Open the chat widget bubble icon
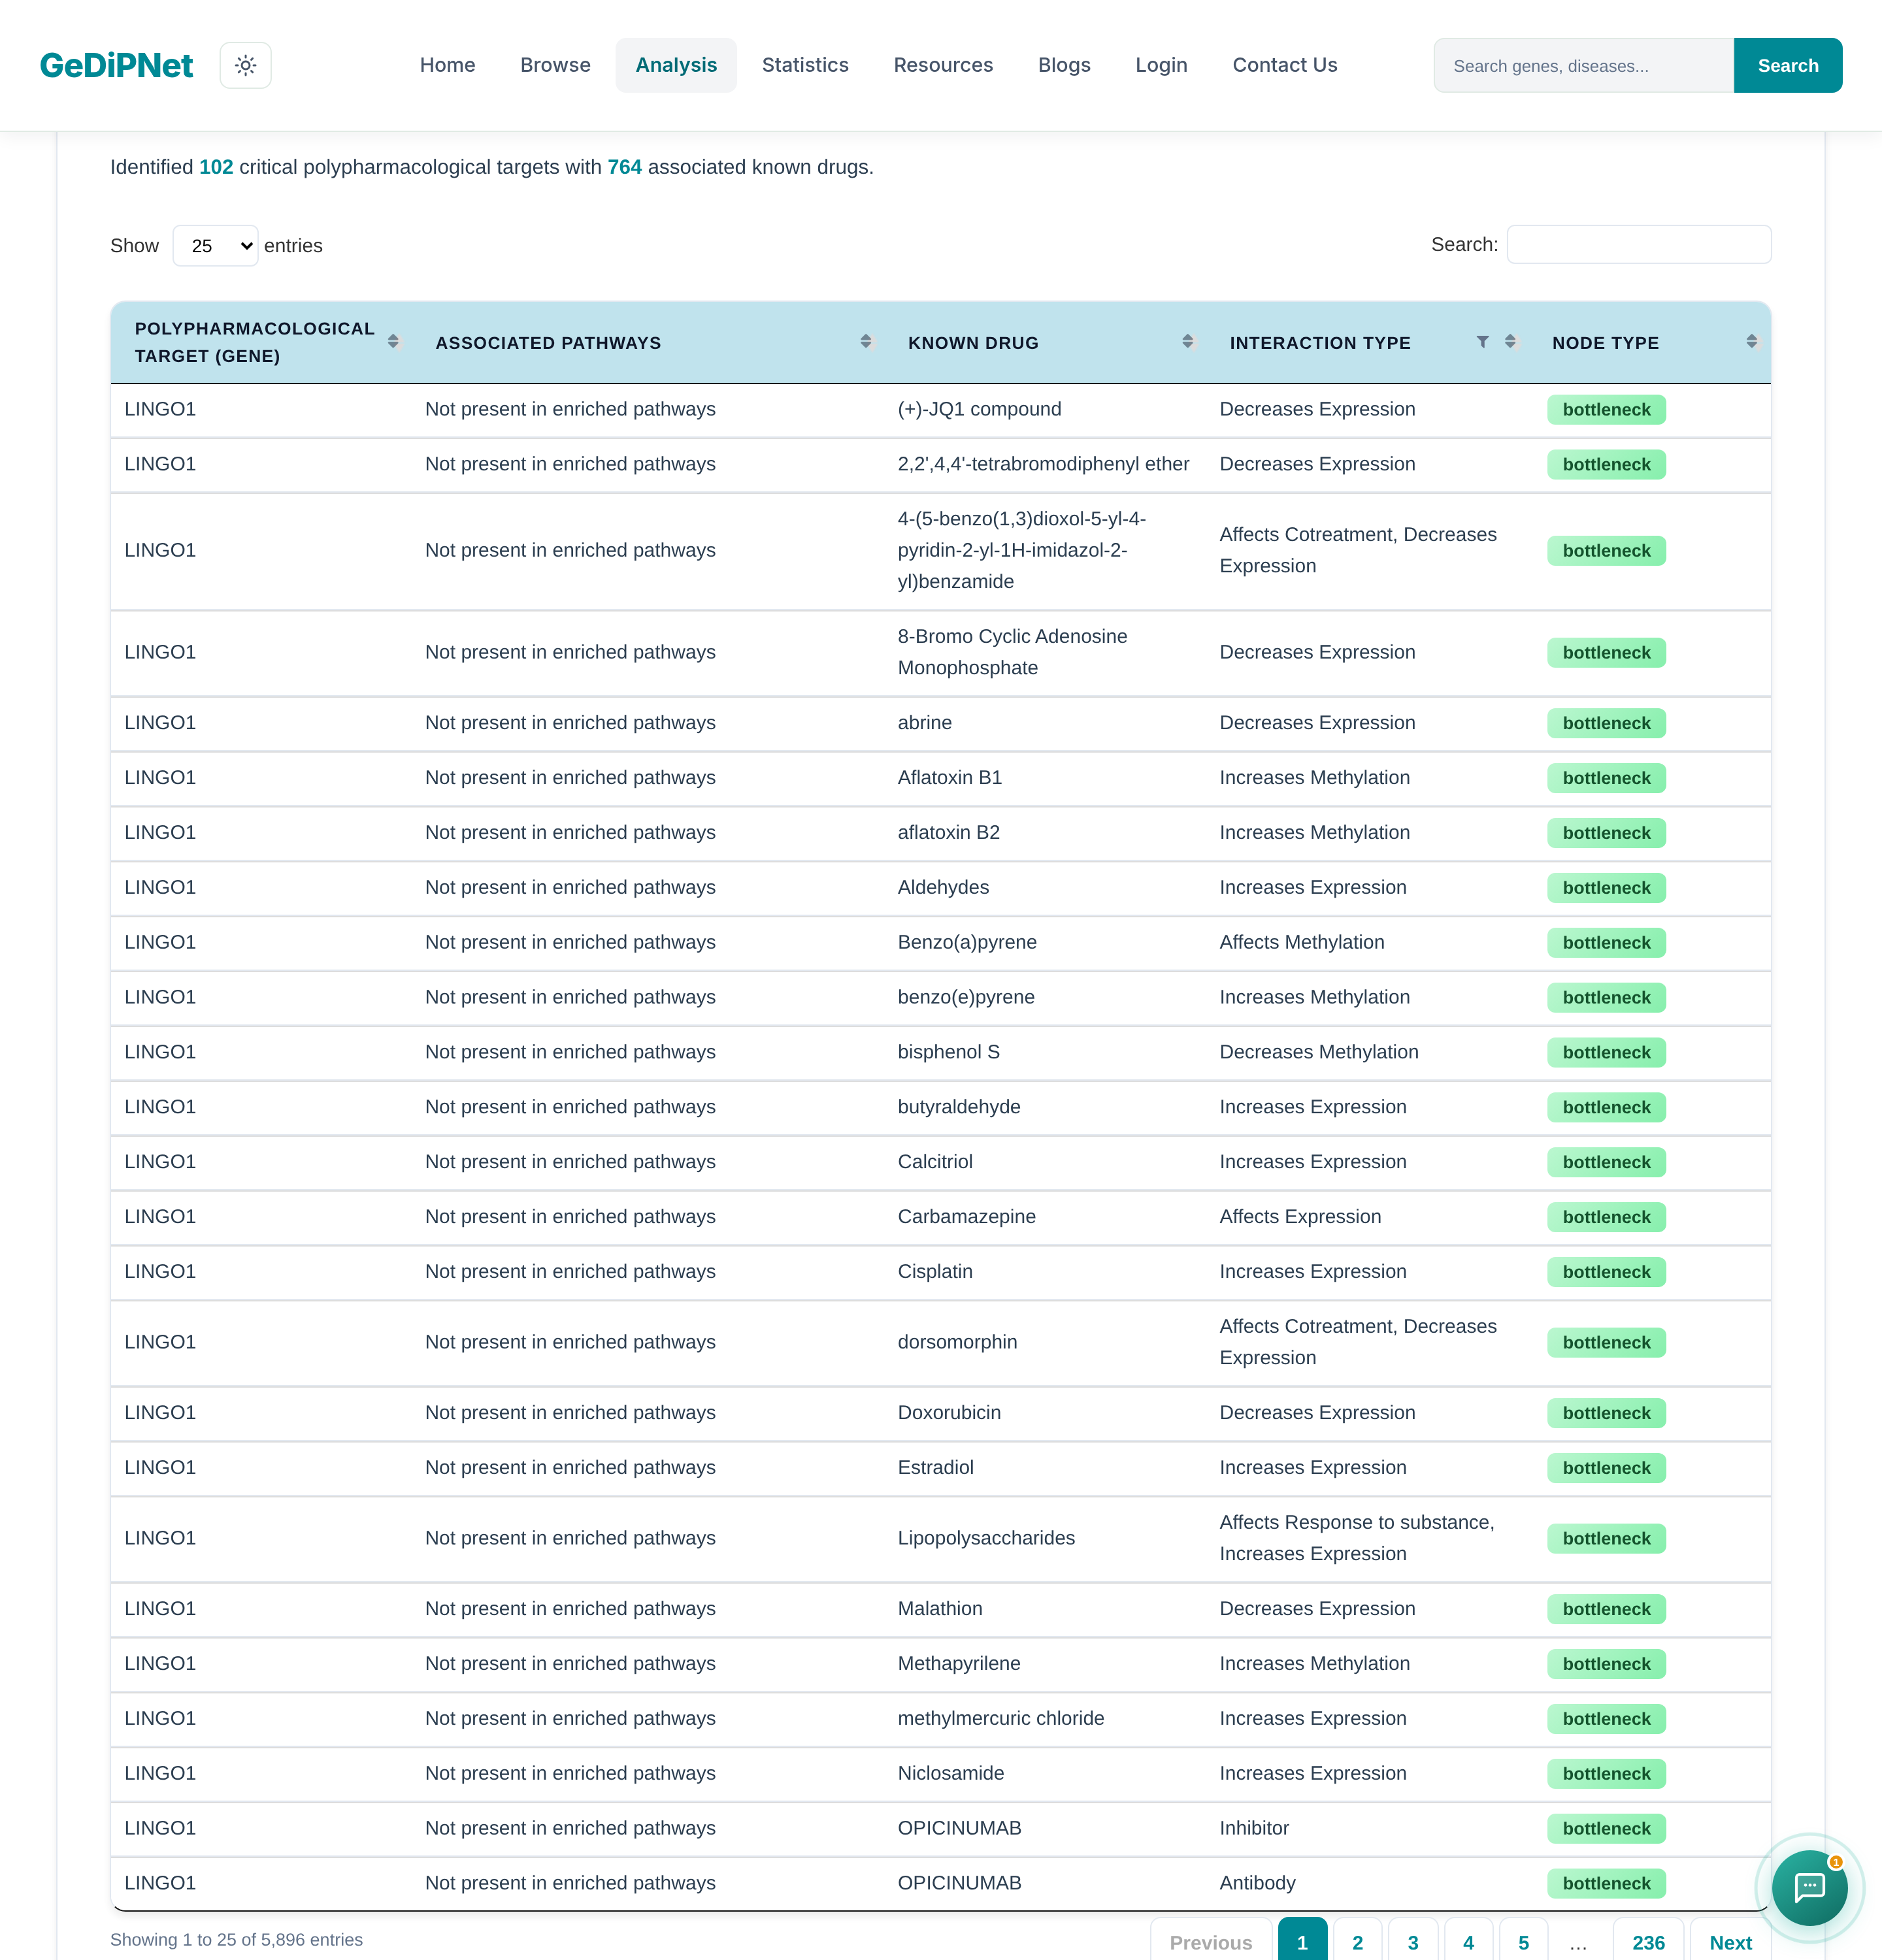 click(1809, 1887)
